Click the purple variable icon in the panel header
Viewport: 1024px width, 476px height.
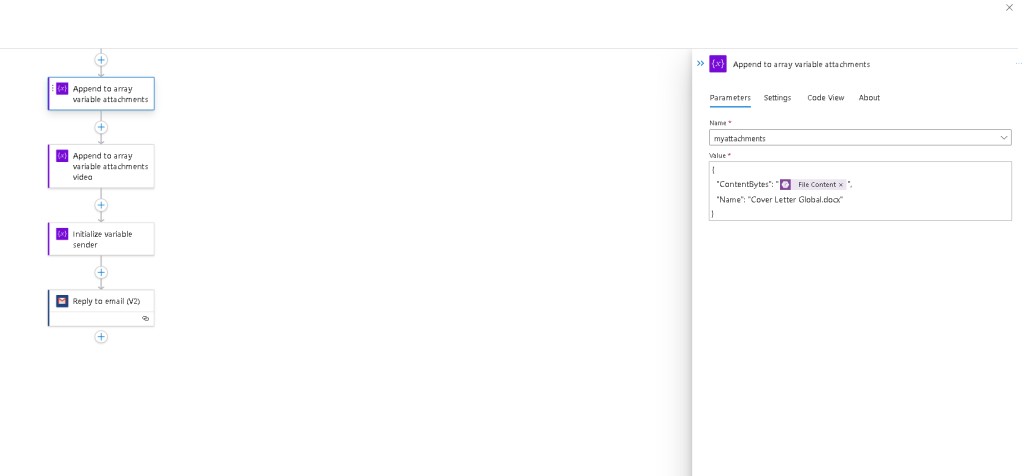pos(718,63)
